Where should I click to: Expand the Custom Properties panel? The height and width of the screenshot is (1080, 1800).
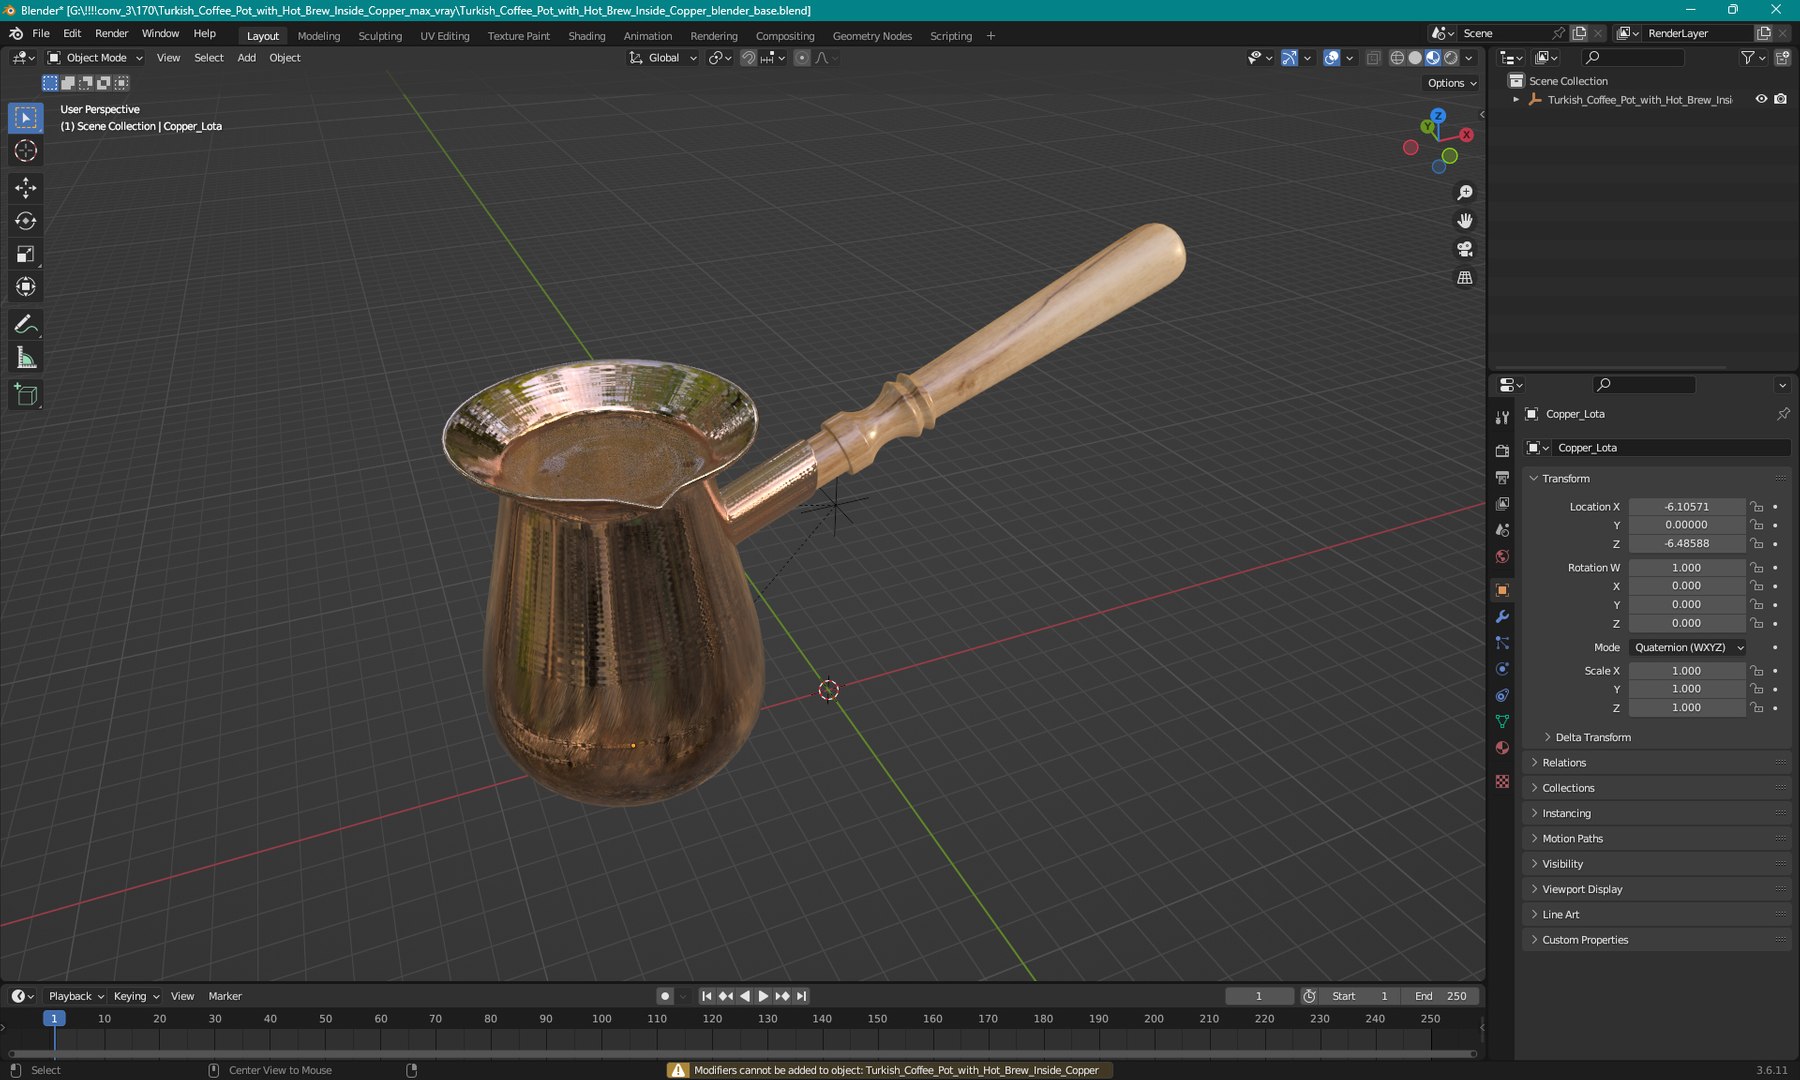1584,940
